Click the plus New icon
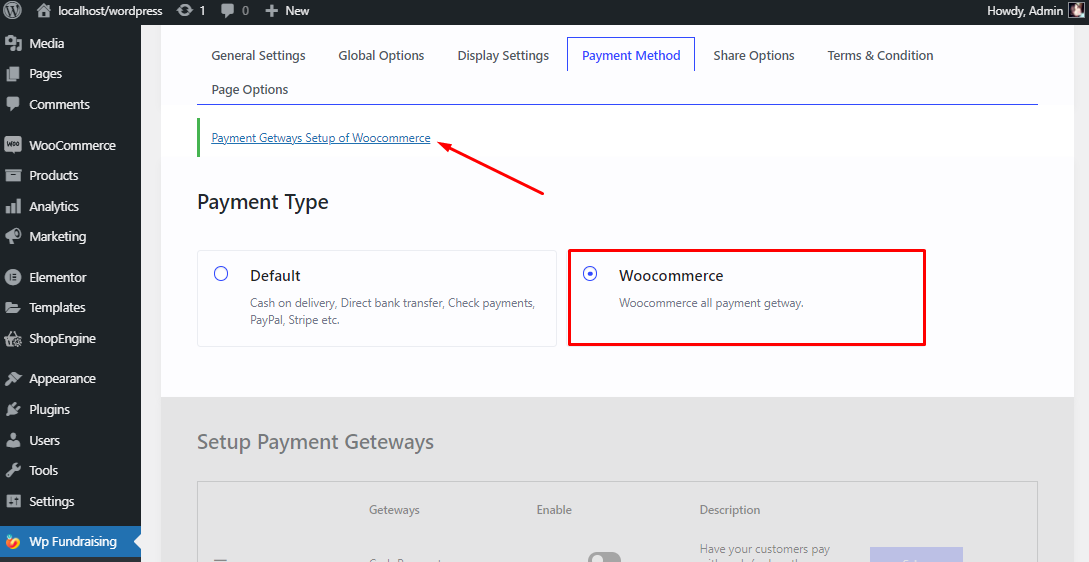This screenshot has width=1089, height=562. pyautogui.click(x=272, y=10)
